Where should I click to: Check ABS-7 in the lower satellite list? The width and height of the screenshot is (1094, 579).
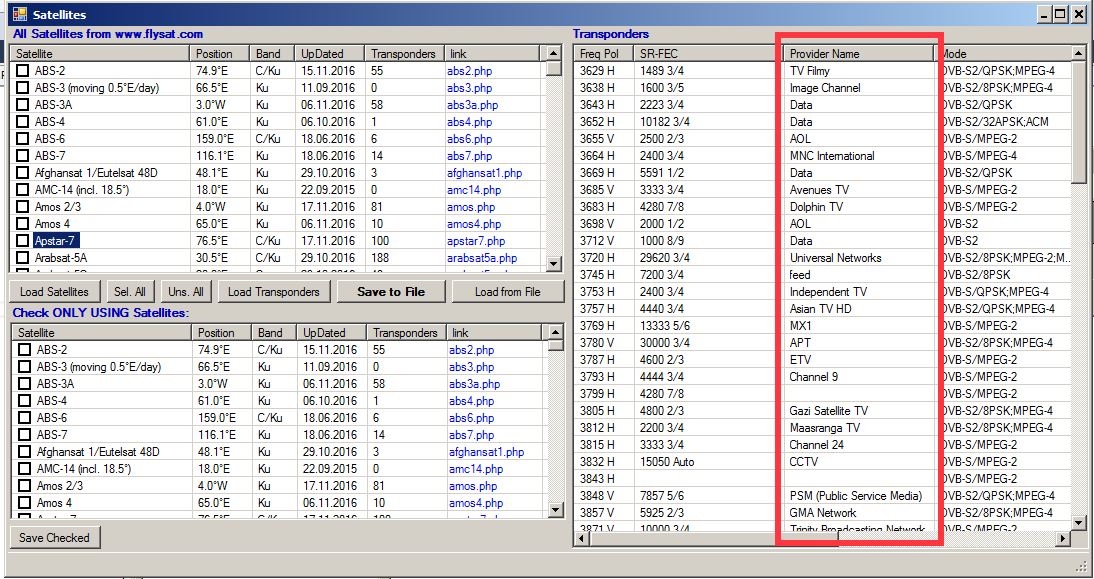[25, 435]
